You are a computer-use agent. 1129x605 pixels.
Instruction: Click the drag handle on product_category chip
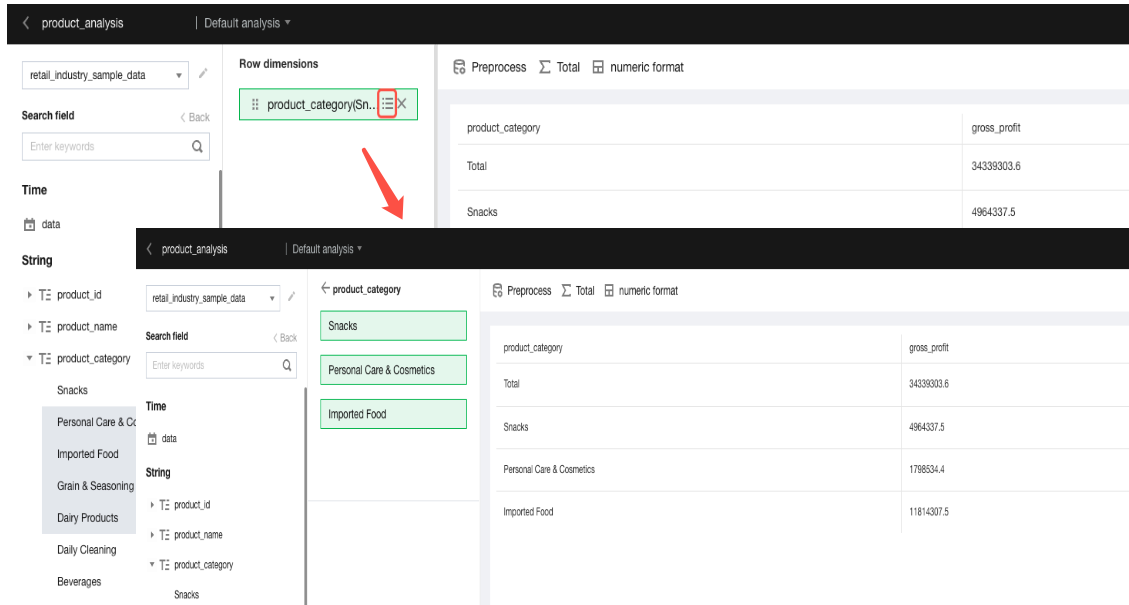pyautogui.click(x=255, y=105)
